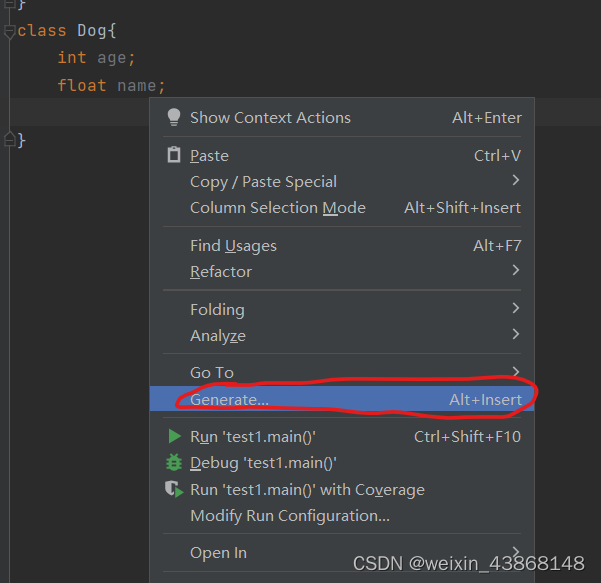The image size is (601, 583).
Task: Open the Folding menu entry
Action: pos(342,310)
